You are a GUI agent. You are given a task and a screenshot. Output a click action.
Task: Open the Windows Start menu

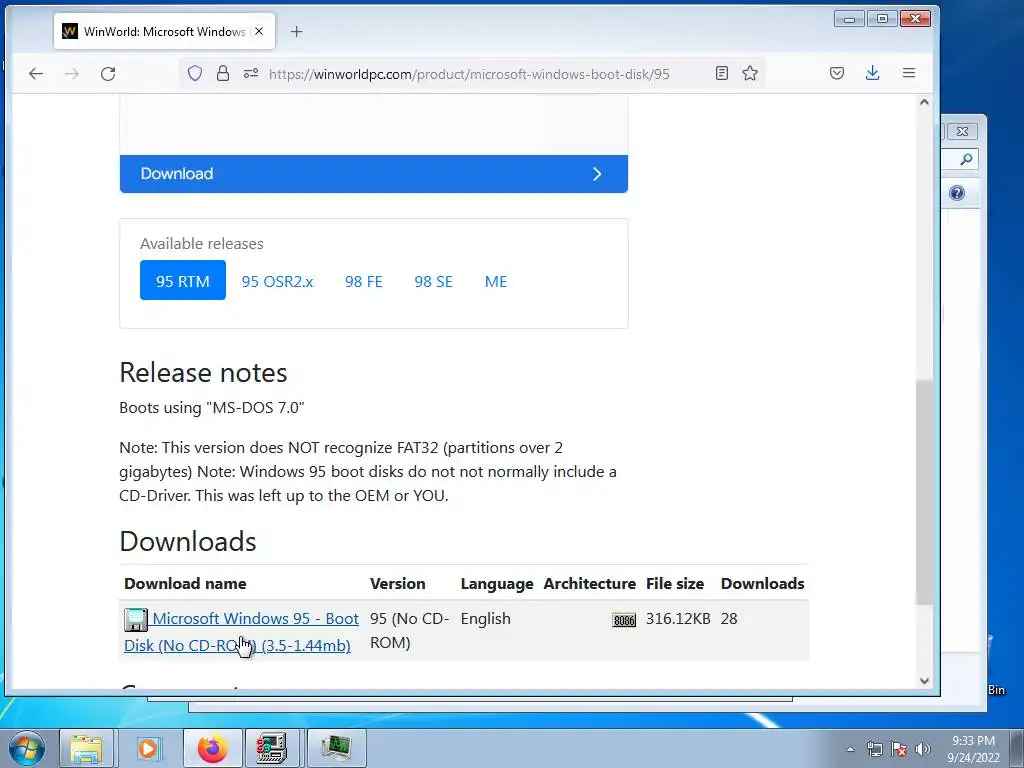pyautogui.click(x=27, y=748)
